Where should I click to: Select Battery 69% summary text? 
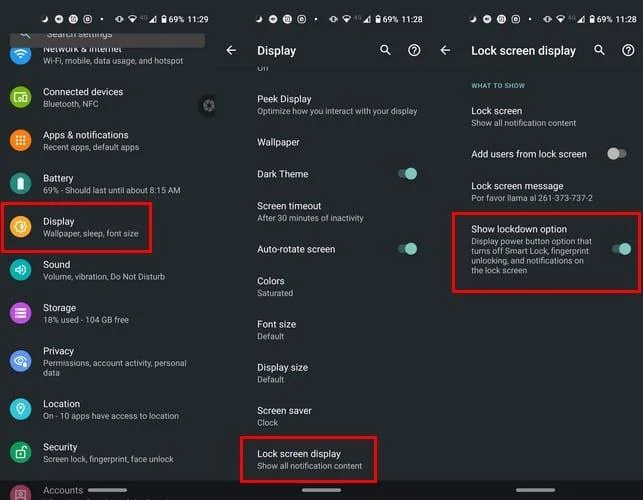[x=112, y=190]
